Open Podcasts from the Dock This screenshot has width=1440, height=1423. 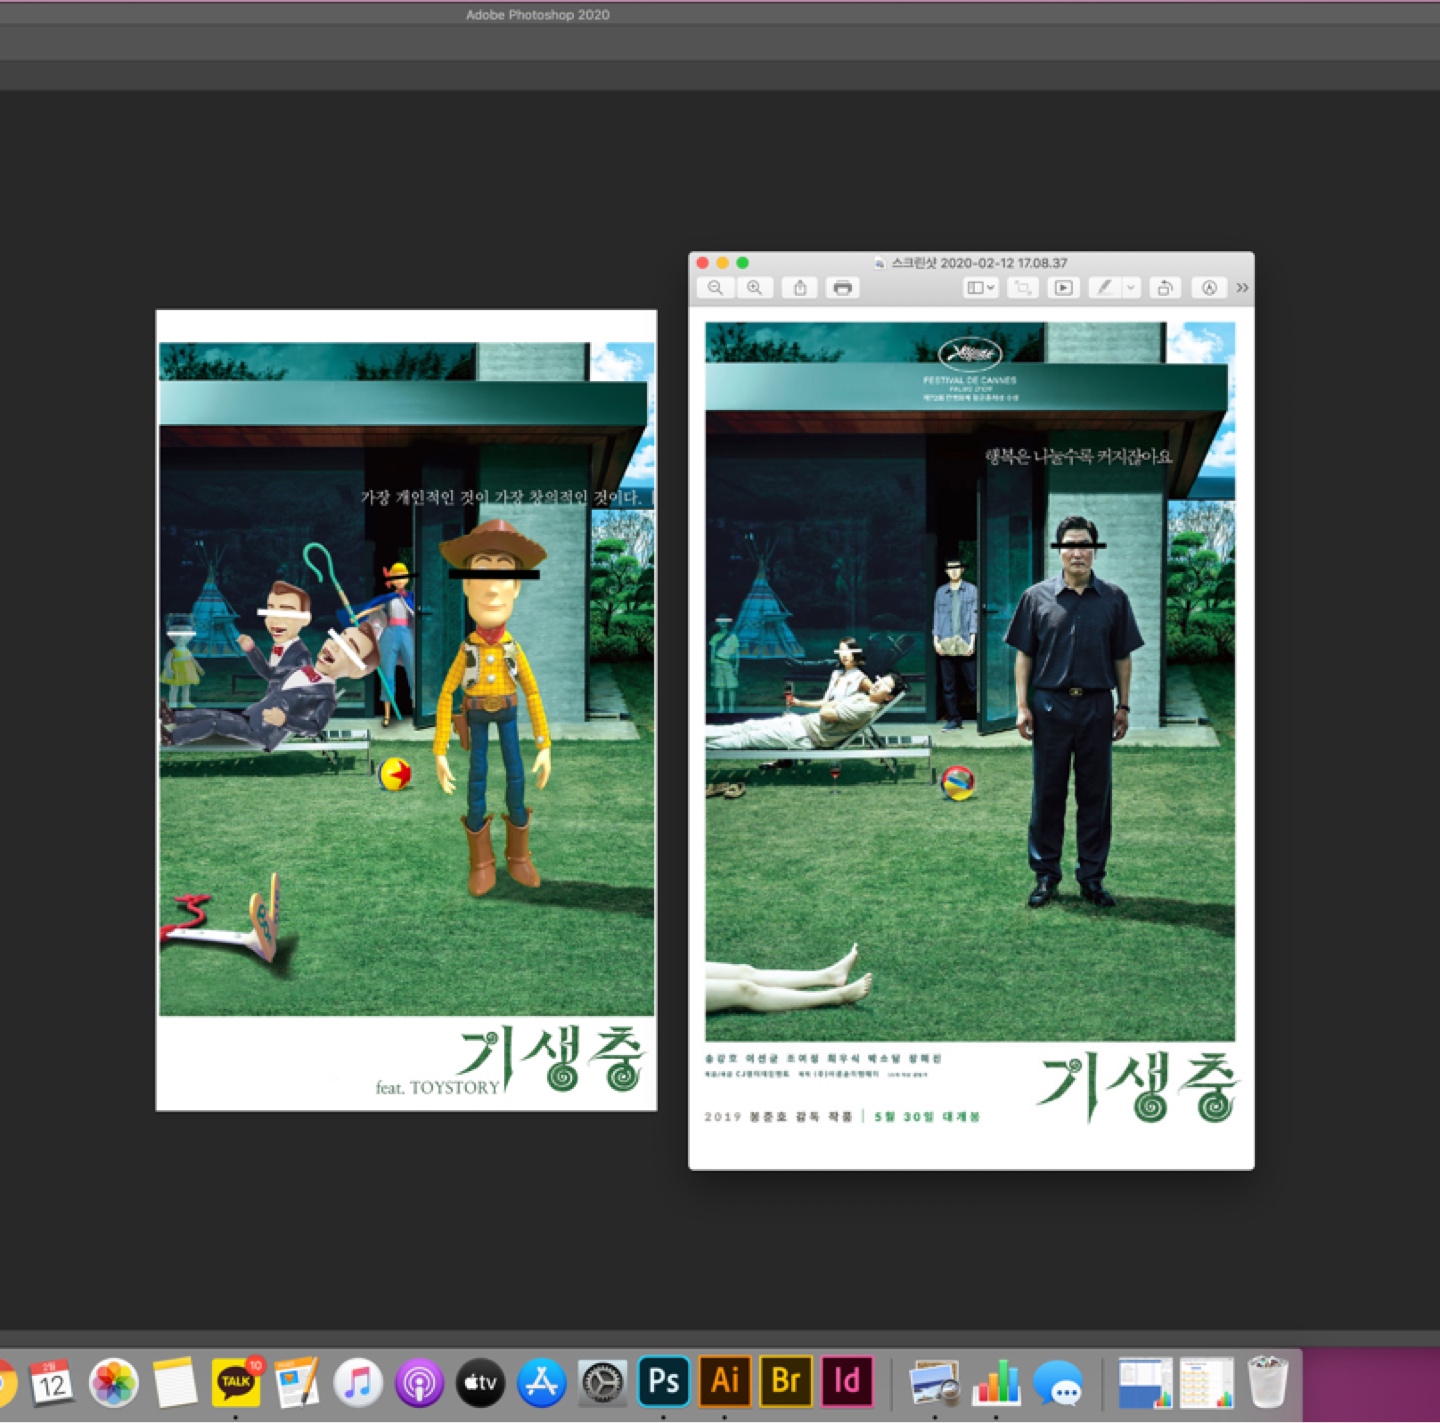[419, 1383]
